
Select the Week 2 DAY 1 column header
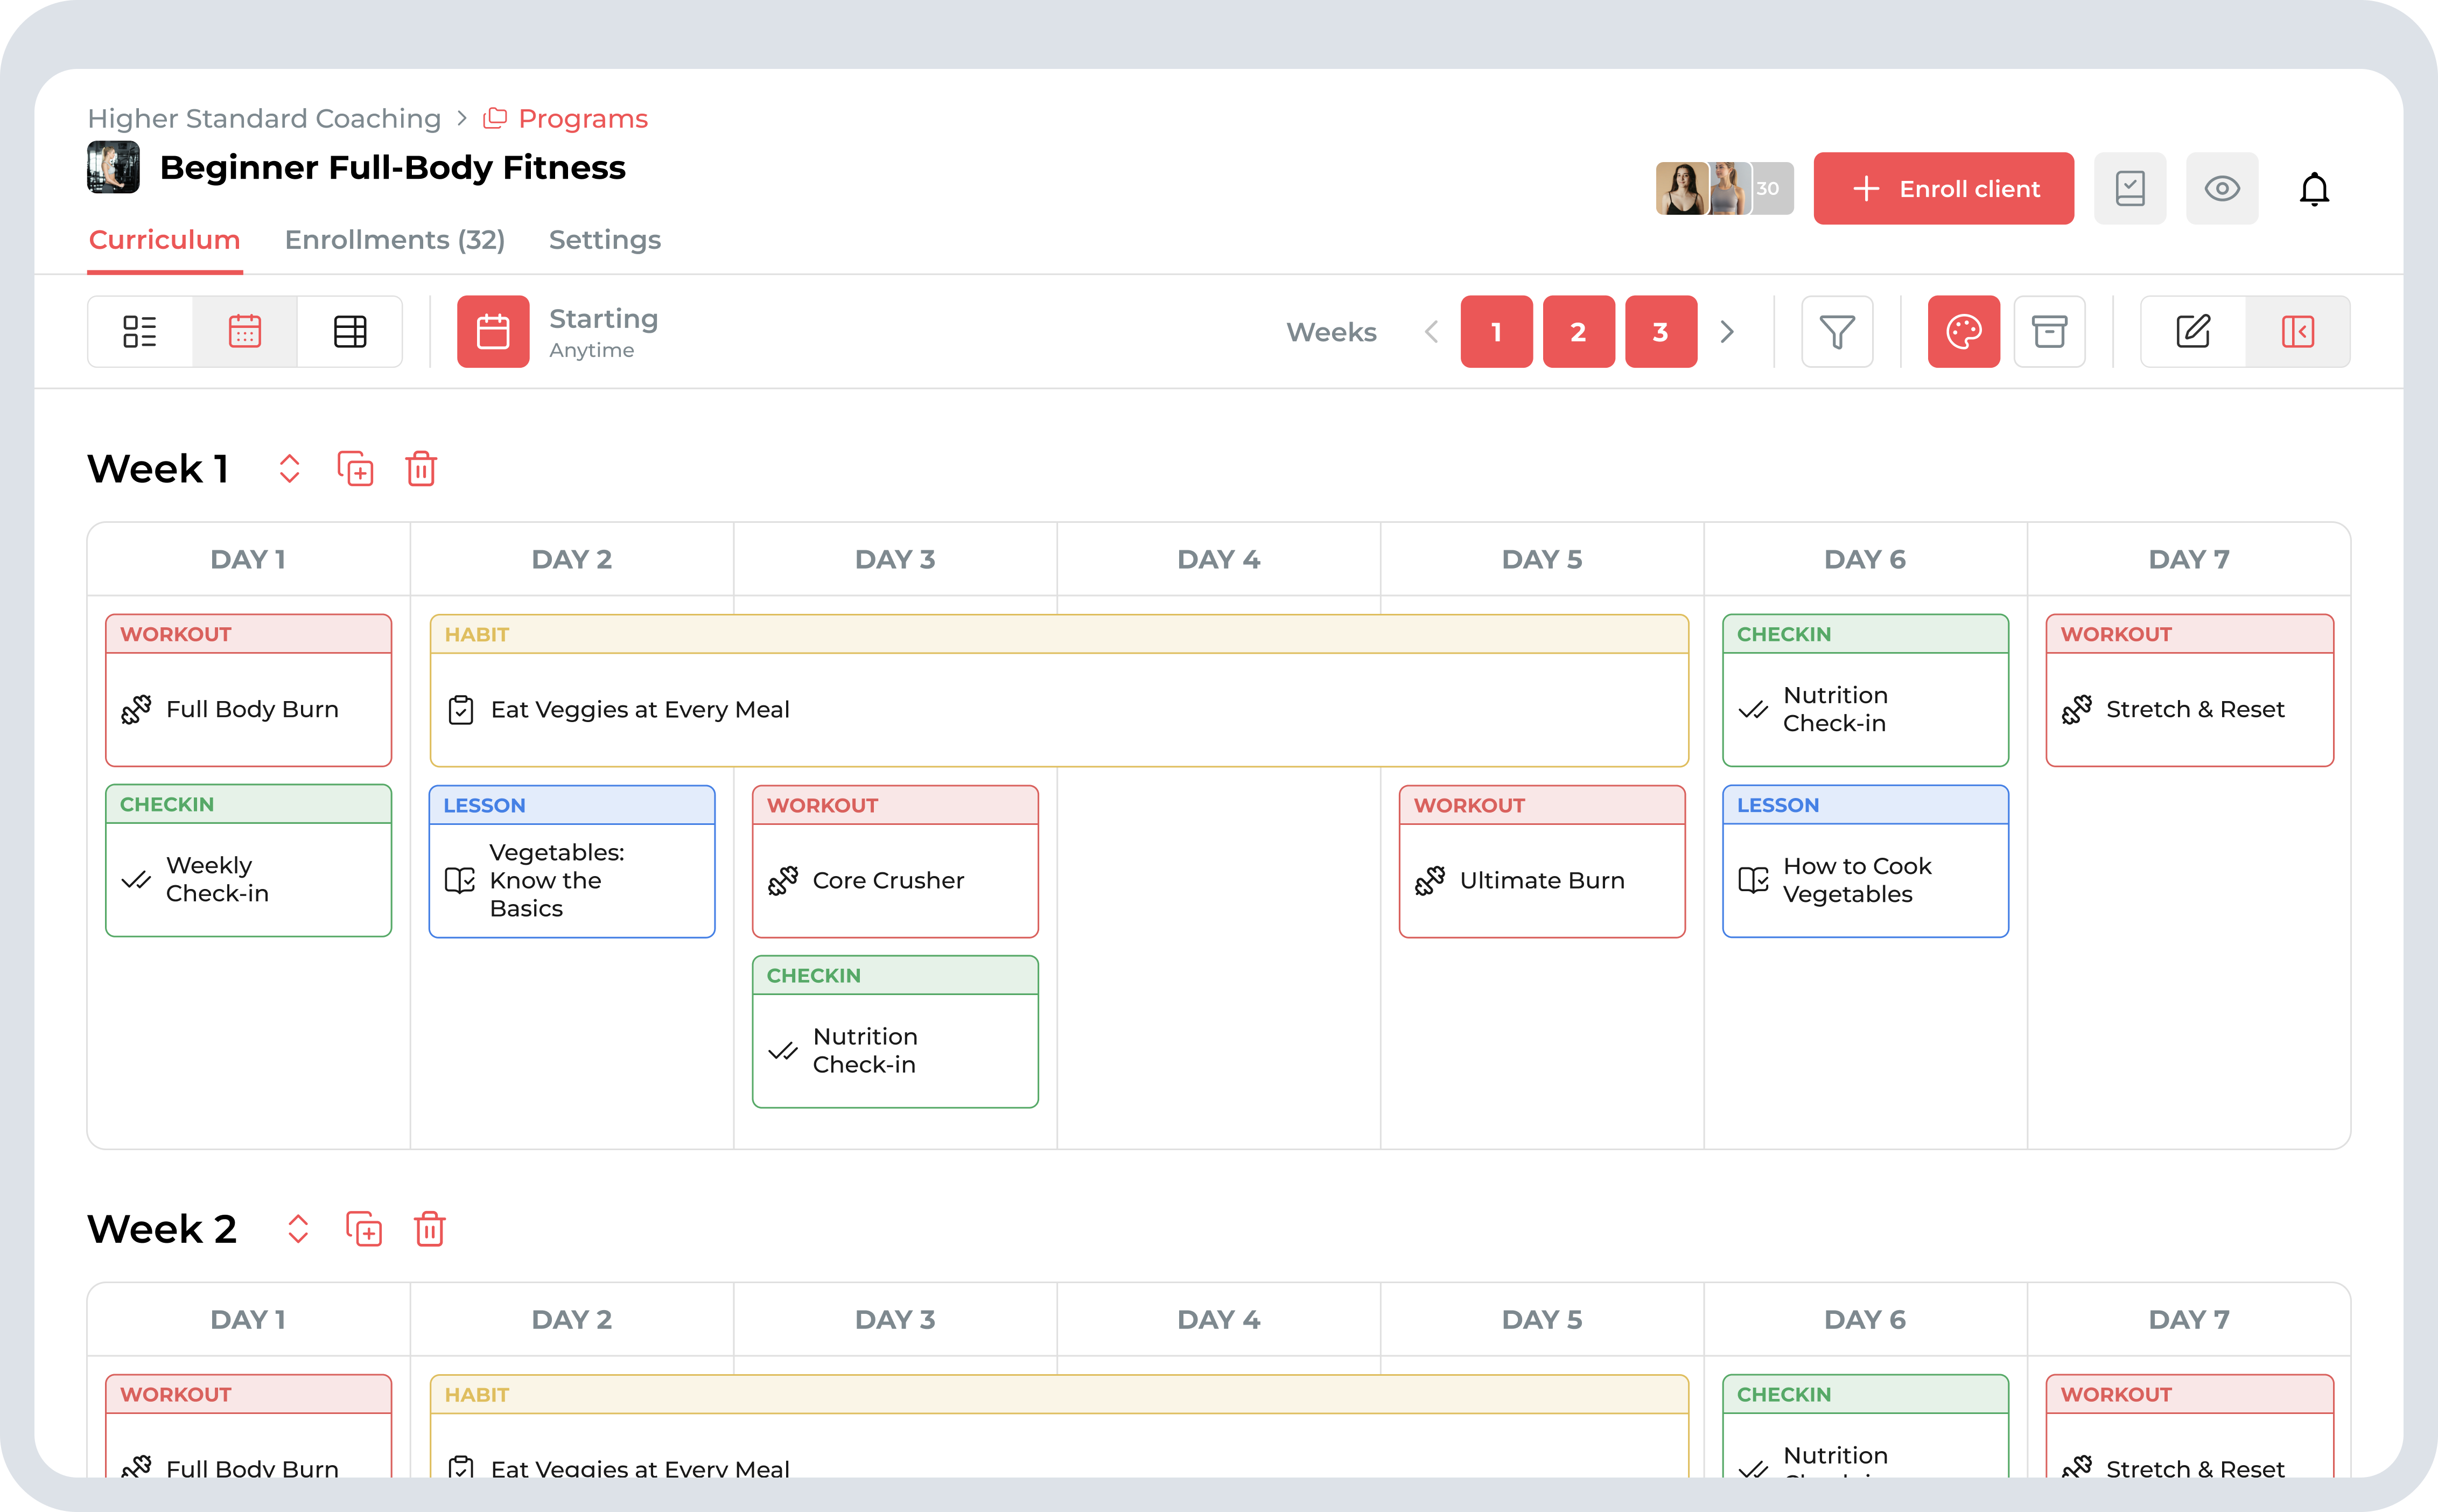249,1319
